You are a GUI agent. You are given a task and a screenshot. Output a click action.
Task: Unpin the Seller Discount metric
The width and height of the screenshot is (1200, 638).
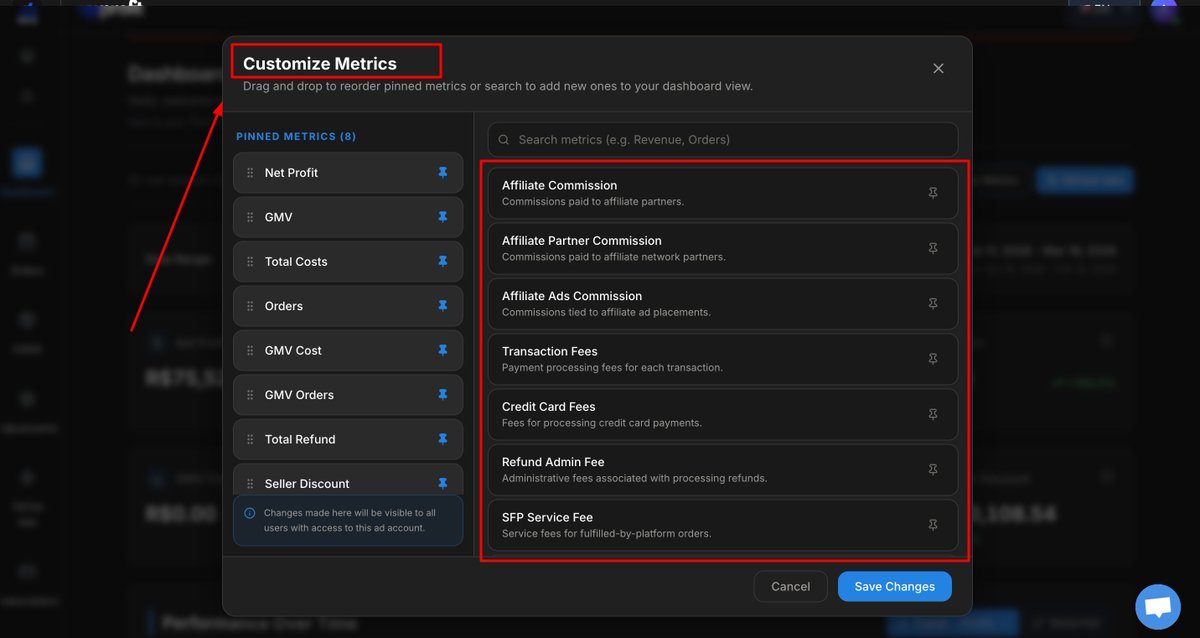point(443,484)
